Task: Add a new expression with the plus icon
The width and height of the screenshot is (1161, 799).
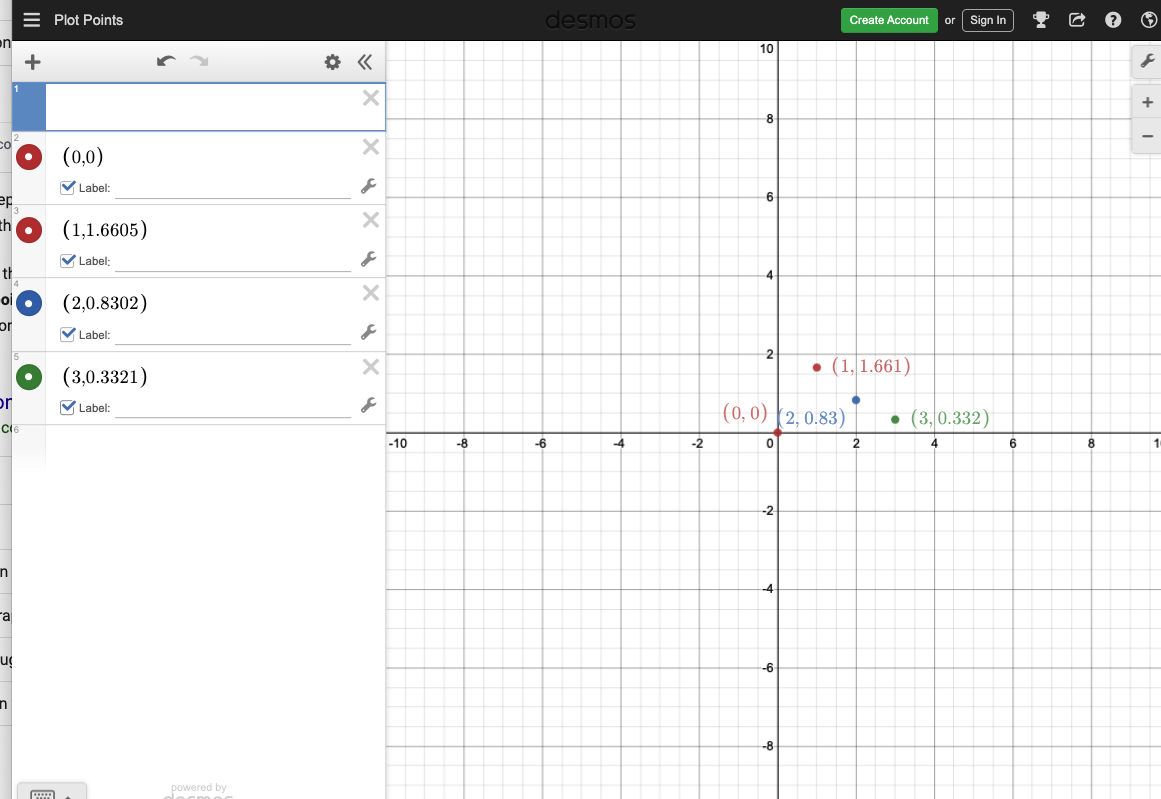Action: pos(32,61)
